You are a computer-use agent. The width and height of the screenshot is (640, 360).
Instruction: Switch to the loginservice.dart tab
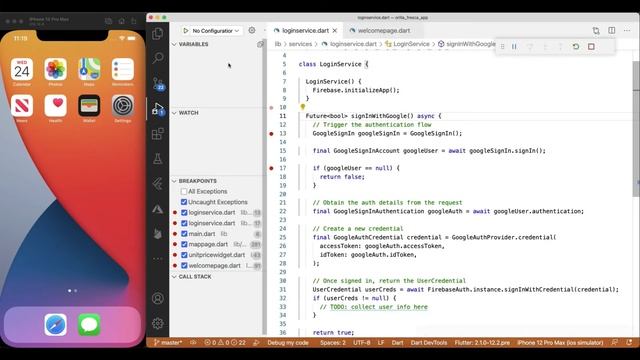pyautogui.click(x=305, y=31)
